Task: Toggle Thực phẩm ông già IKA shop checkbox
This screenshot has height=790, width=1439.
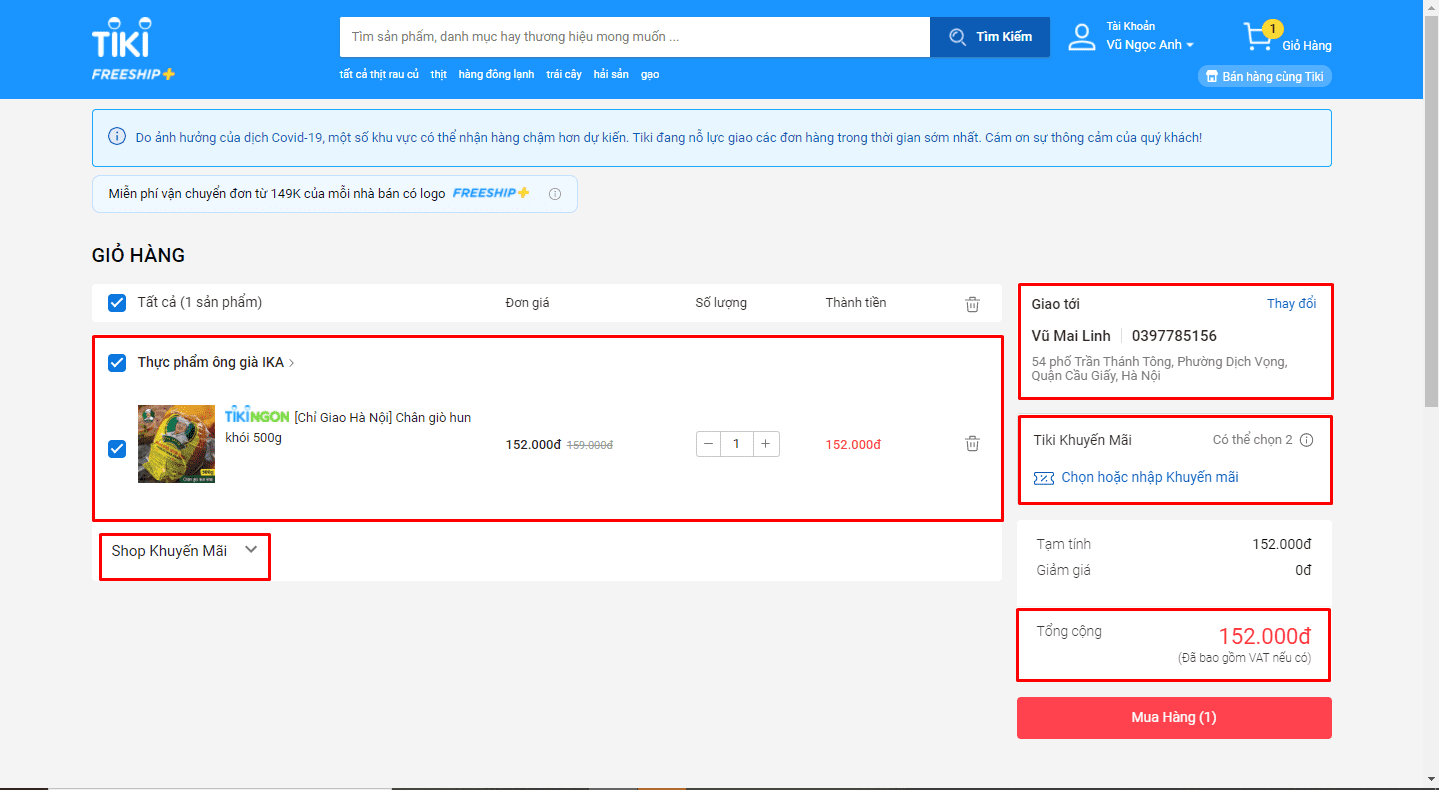Action: pos(117,363)
